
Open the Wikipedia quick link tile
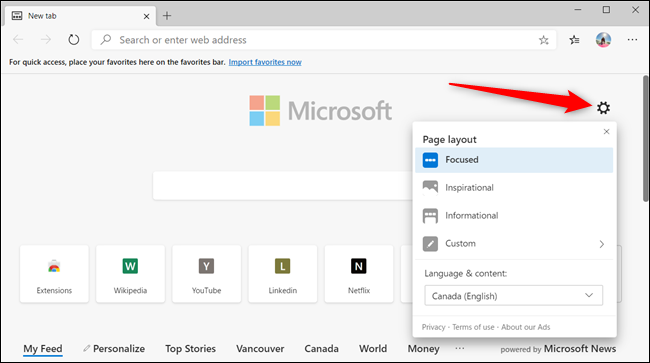[131, 274]
